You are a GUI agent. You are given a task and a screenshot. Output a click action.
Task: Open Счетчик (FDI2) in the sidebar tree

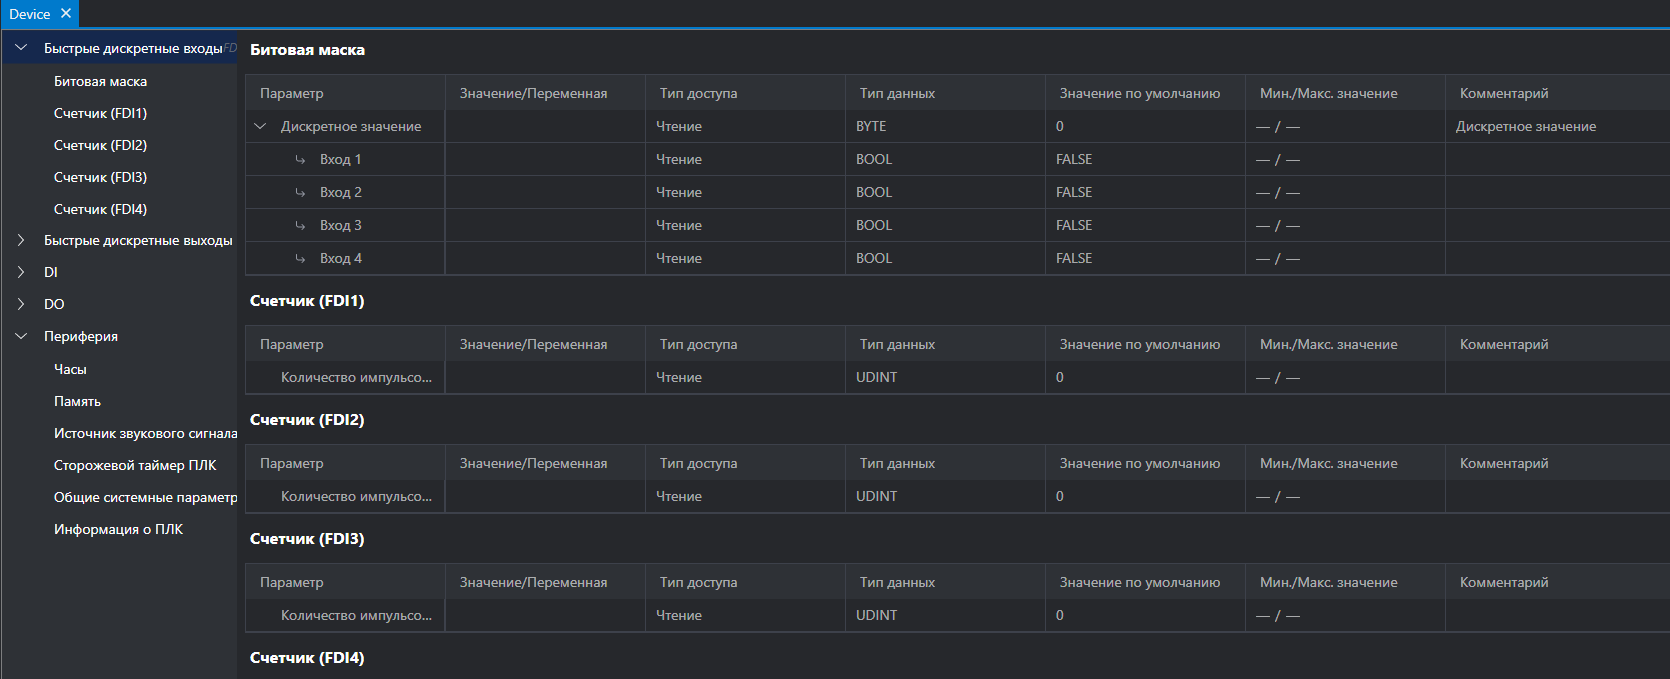[100, 145]
